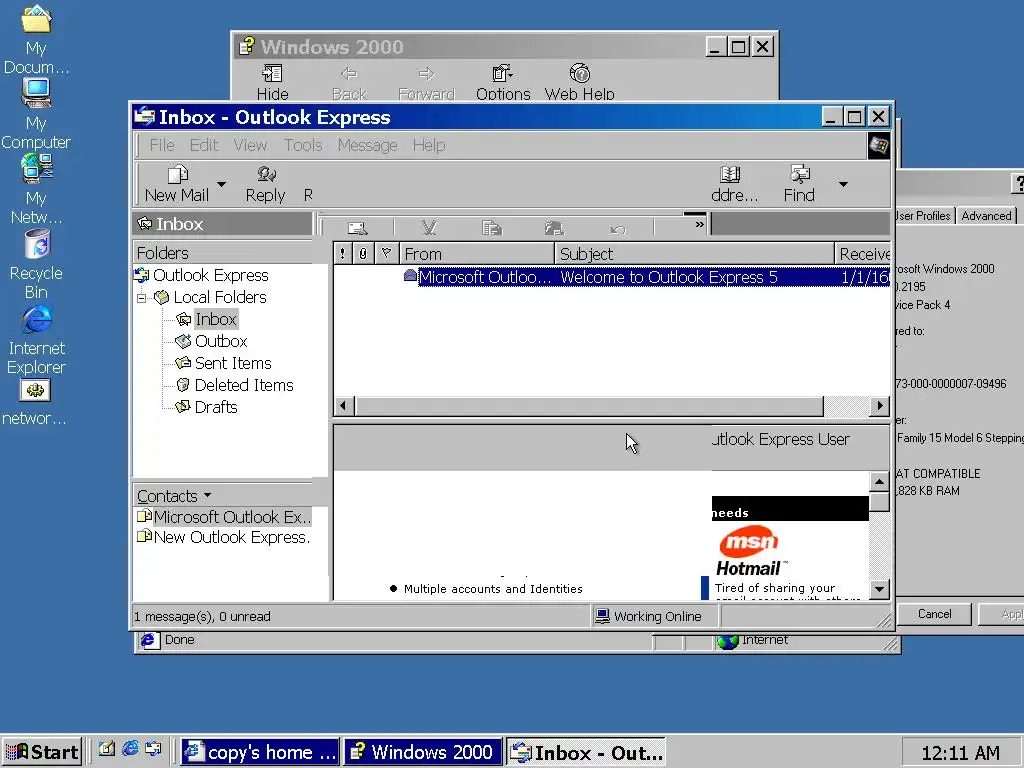Switch to copy's home taskbar button
The height and width of the screenshot is (768, 1024).
260,752
